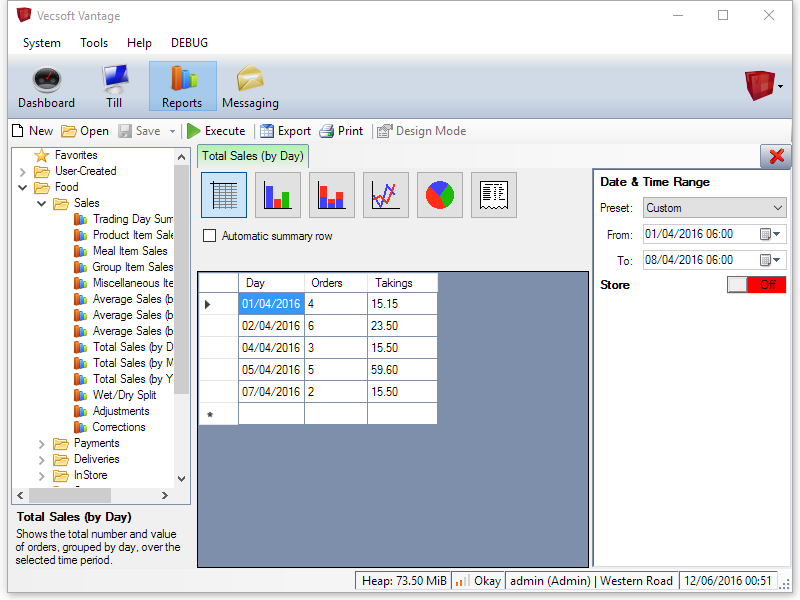
Task: Expand the Payments folder
Action: tap(42, 443)
